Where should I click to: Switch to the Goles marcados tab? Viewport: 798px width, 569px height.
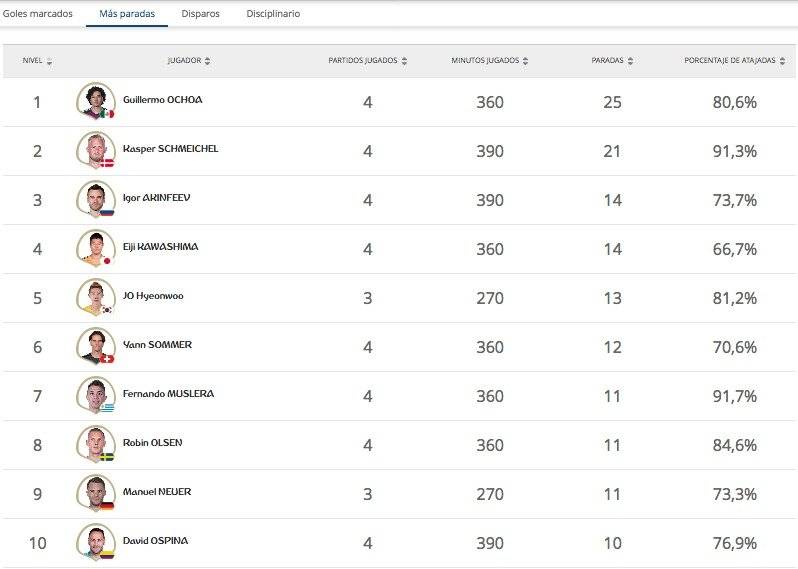click(x=38, y=14)
